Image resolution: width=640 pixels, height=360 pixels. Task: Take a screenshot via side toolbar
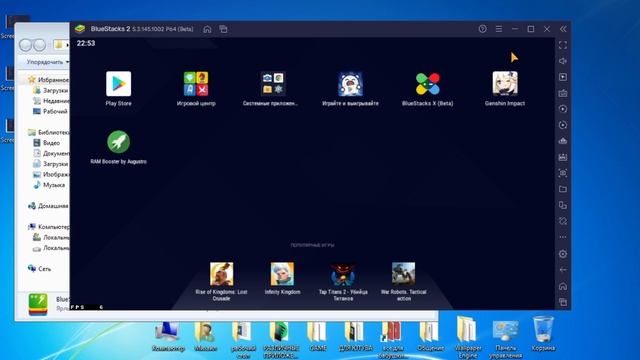click(563, 173)
